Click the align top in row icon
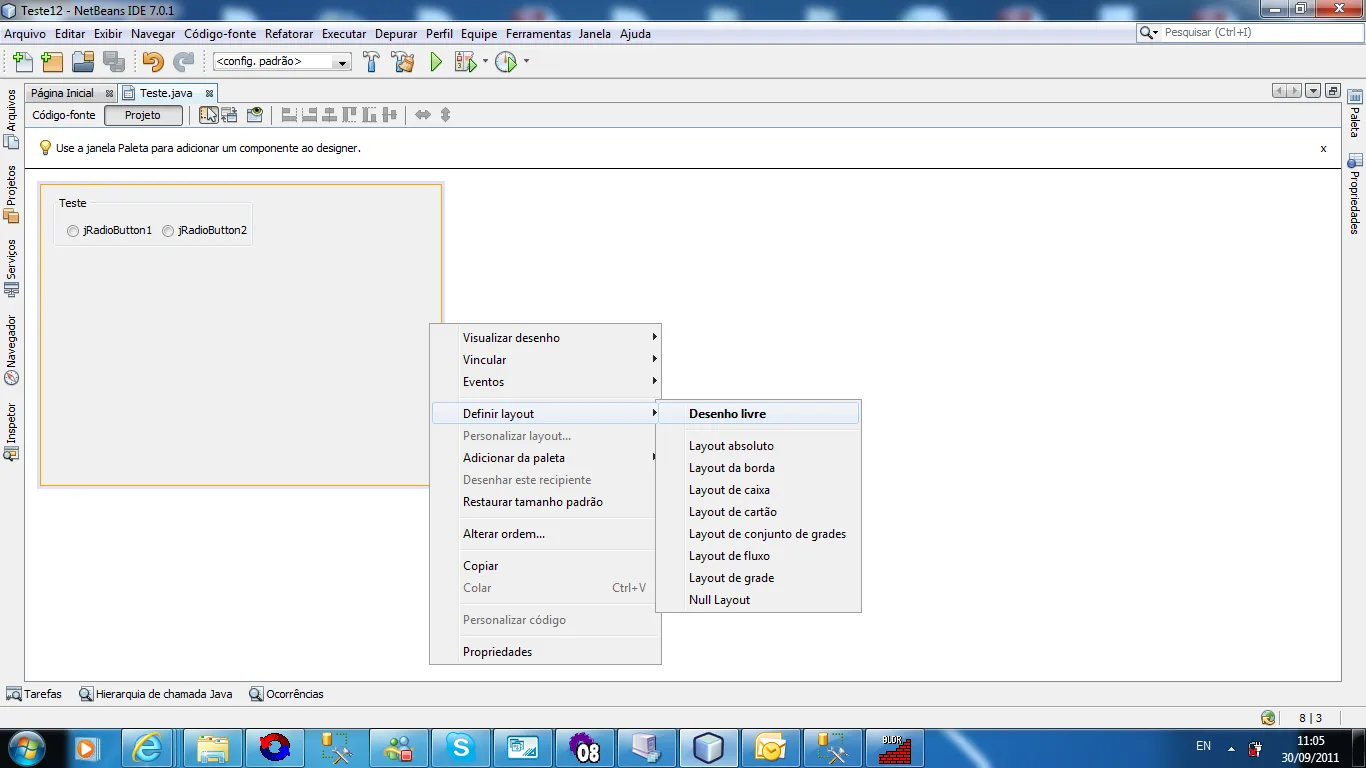Viewport: 1366px width, 768px height. point(349,115)
